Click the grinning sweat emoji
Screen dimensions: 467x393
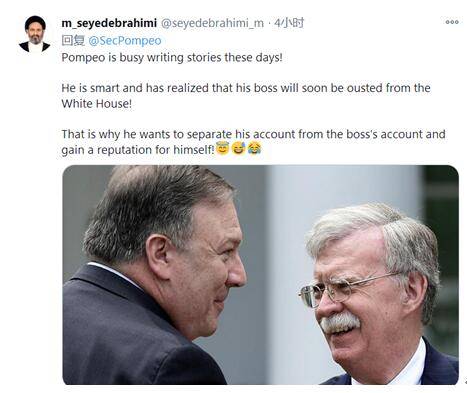click(x=238, y=148)
